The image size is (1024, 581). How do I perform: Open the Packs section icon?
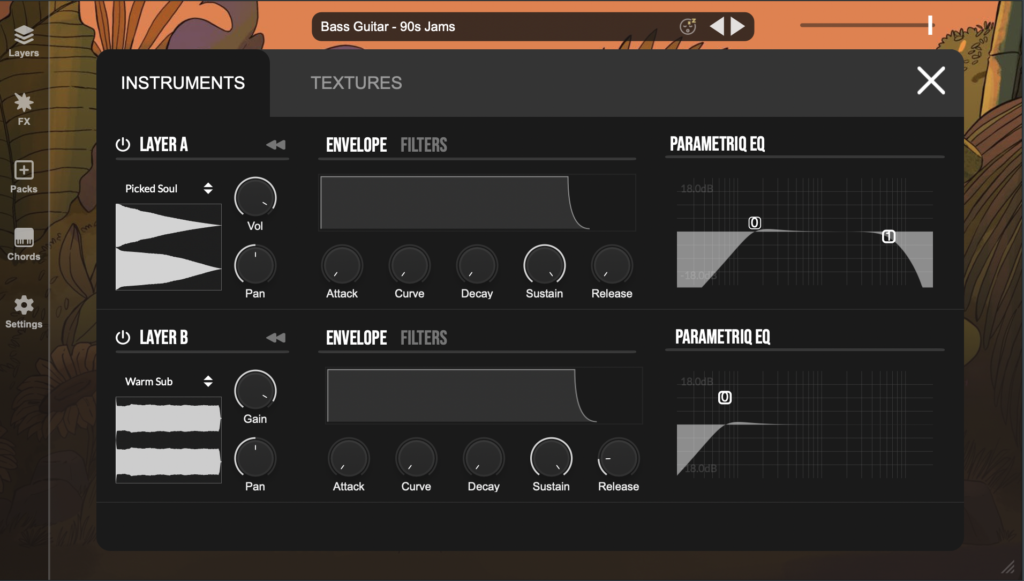pos(24,175)
